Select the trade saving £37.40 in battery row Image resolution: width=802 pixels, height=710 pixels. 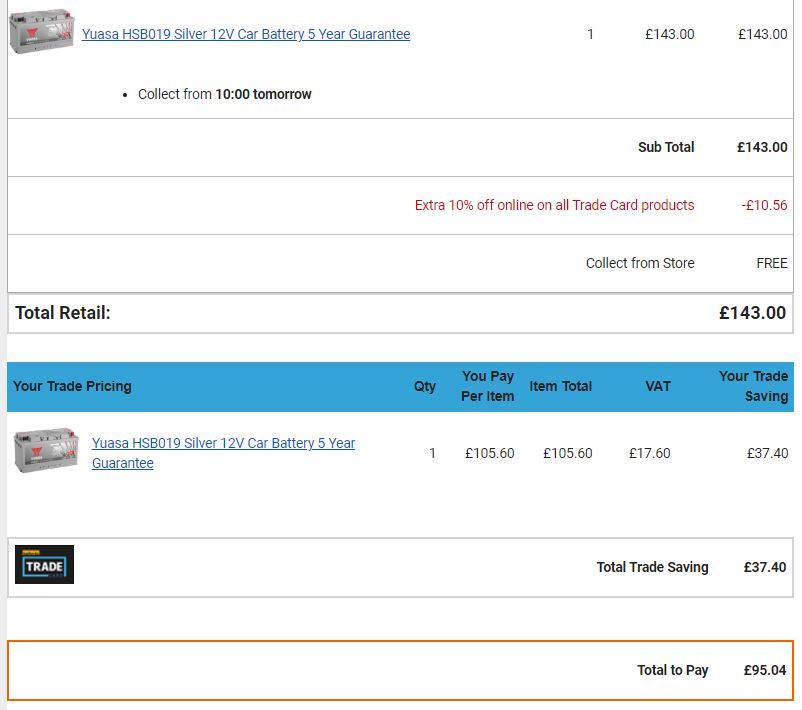768,453
